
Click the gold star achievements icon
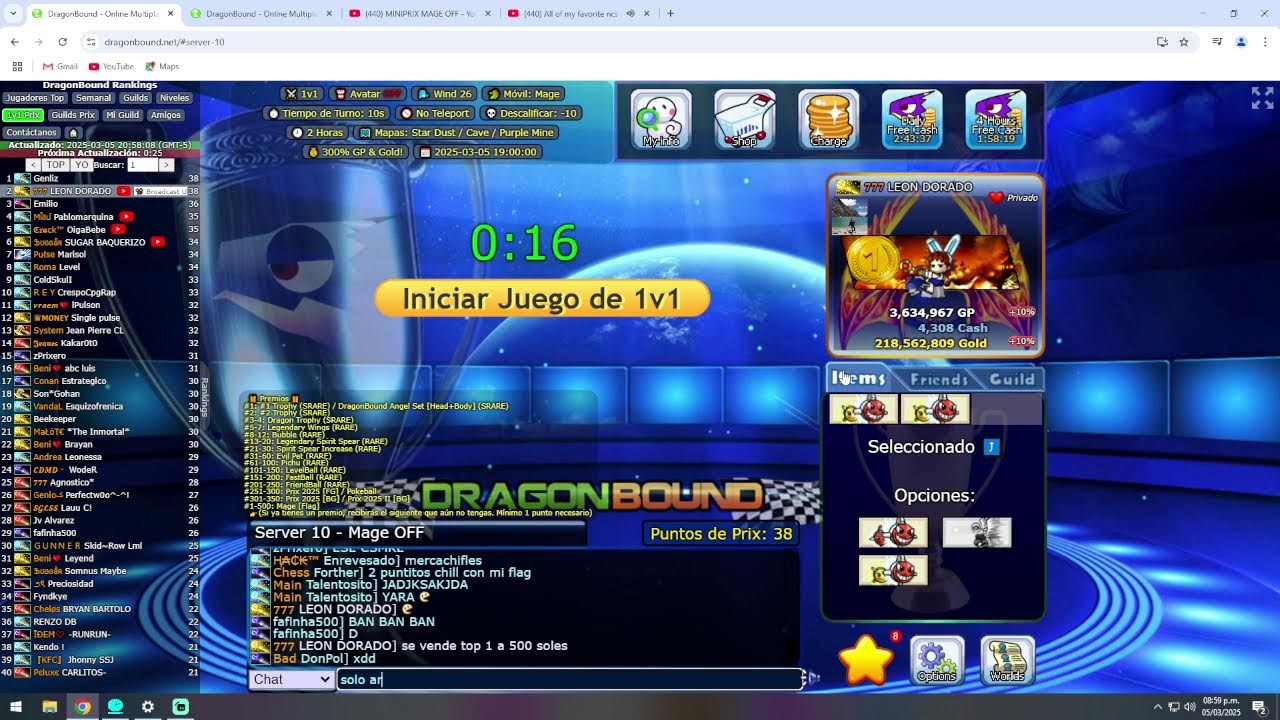tap(866, 659)
